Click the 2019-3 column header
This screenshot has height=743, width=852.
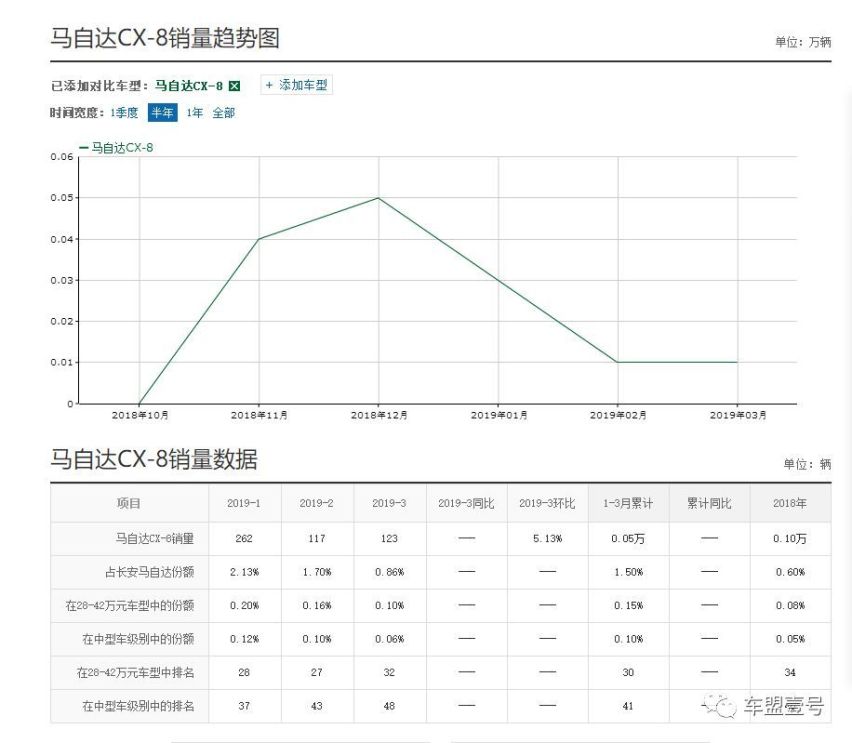389,503
